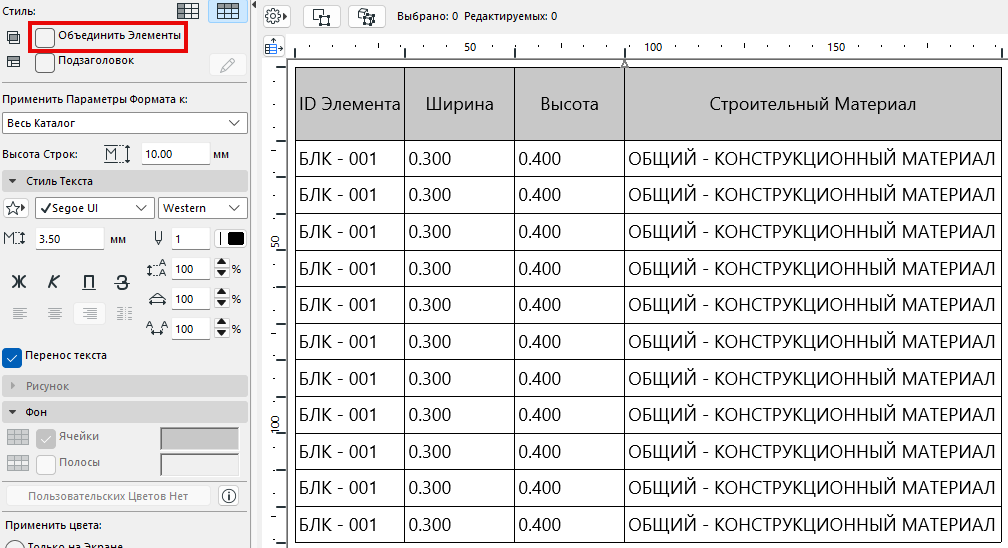The image size is (1008, 548).
Task: Open Segoe UI font dropdown
Action: tap(95, 208)
